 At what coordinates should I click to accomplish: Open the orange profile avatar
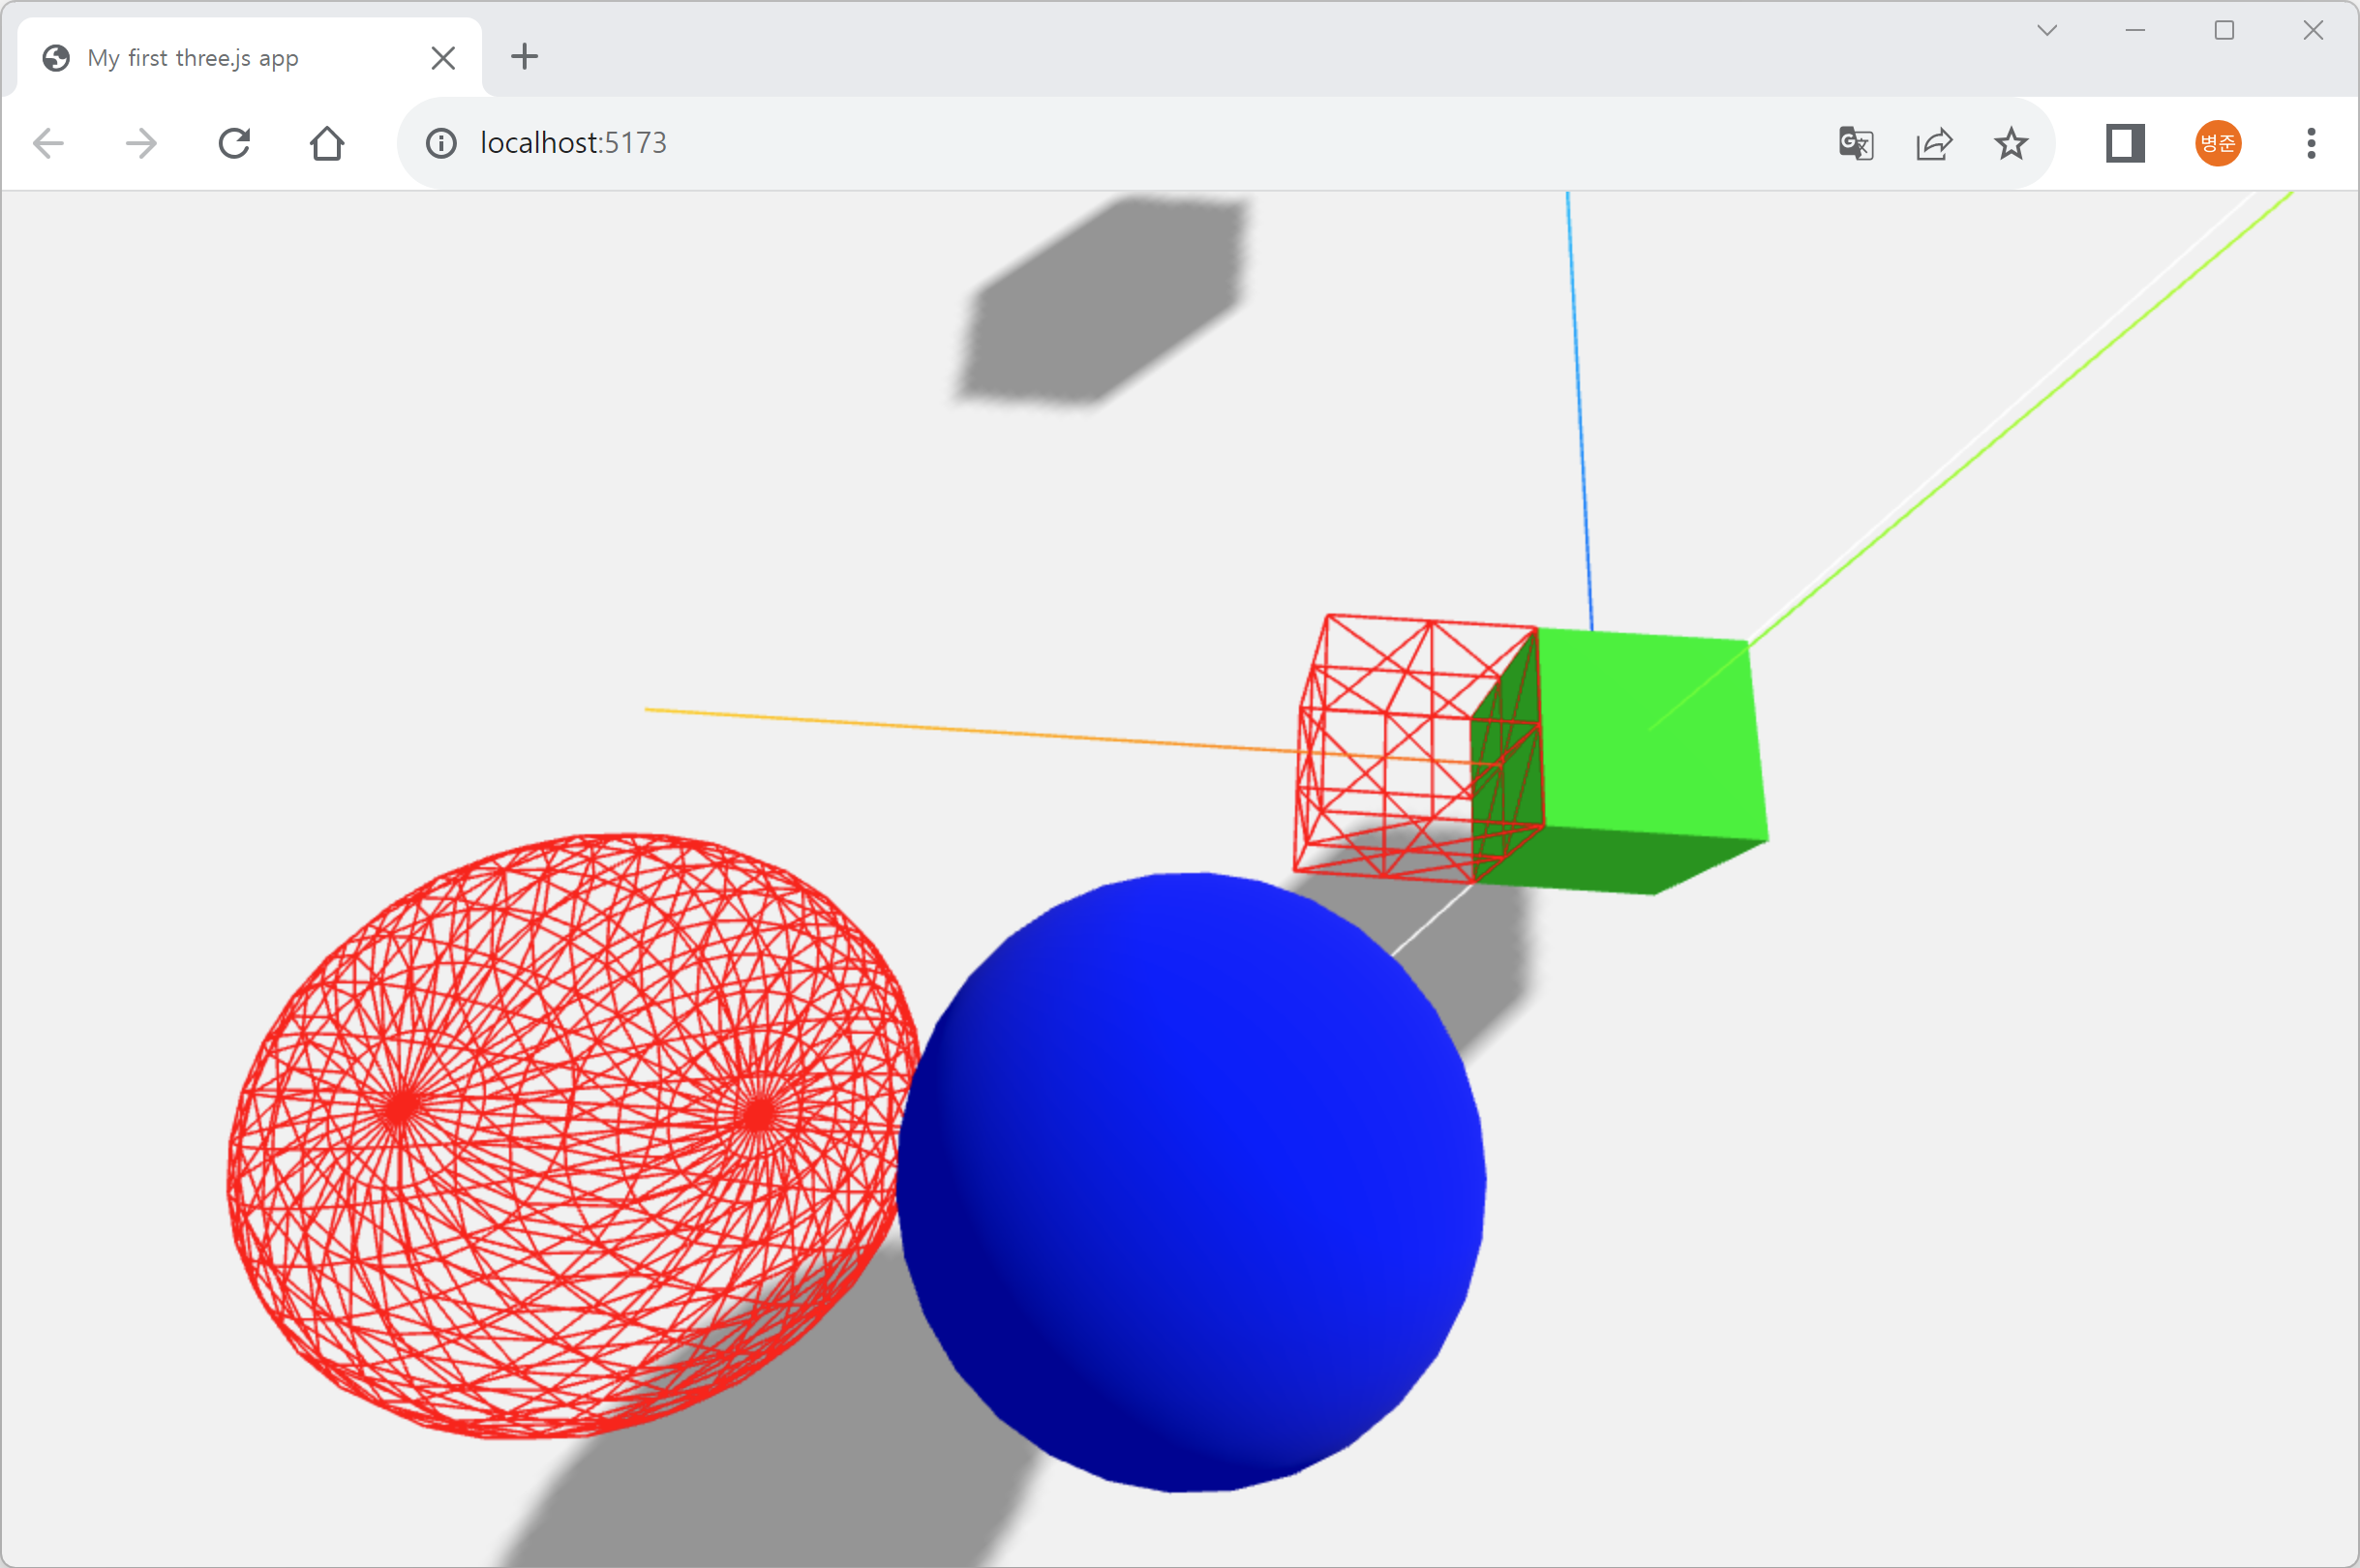point(2218,143)
